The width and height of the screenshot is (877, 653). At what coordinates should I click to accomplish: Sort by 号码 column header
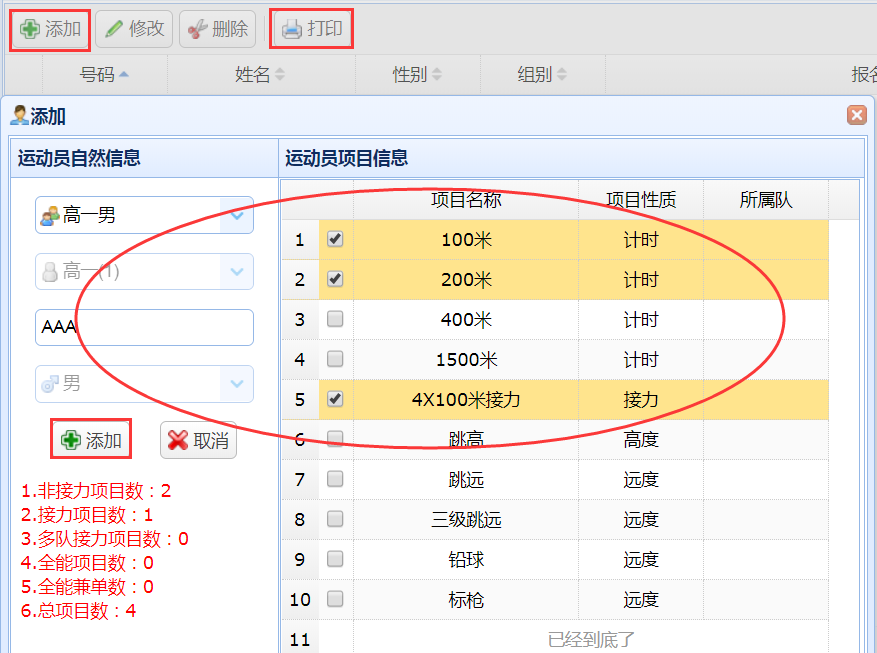coord(105,74)
